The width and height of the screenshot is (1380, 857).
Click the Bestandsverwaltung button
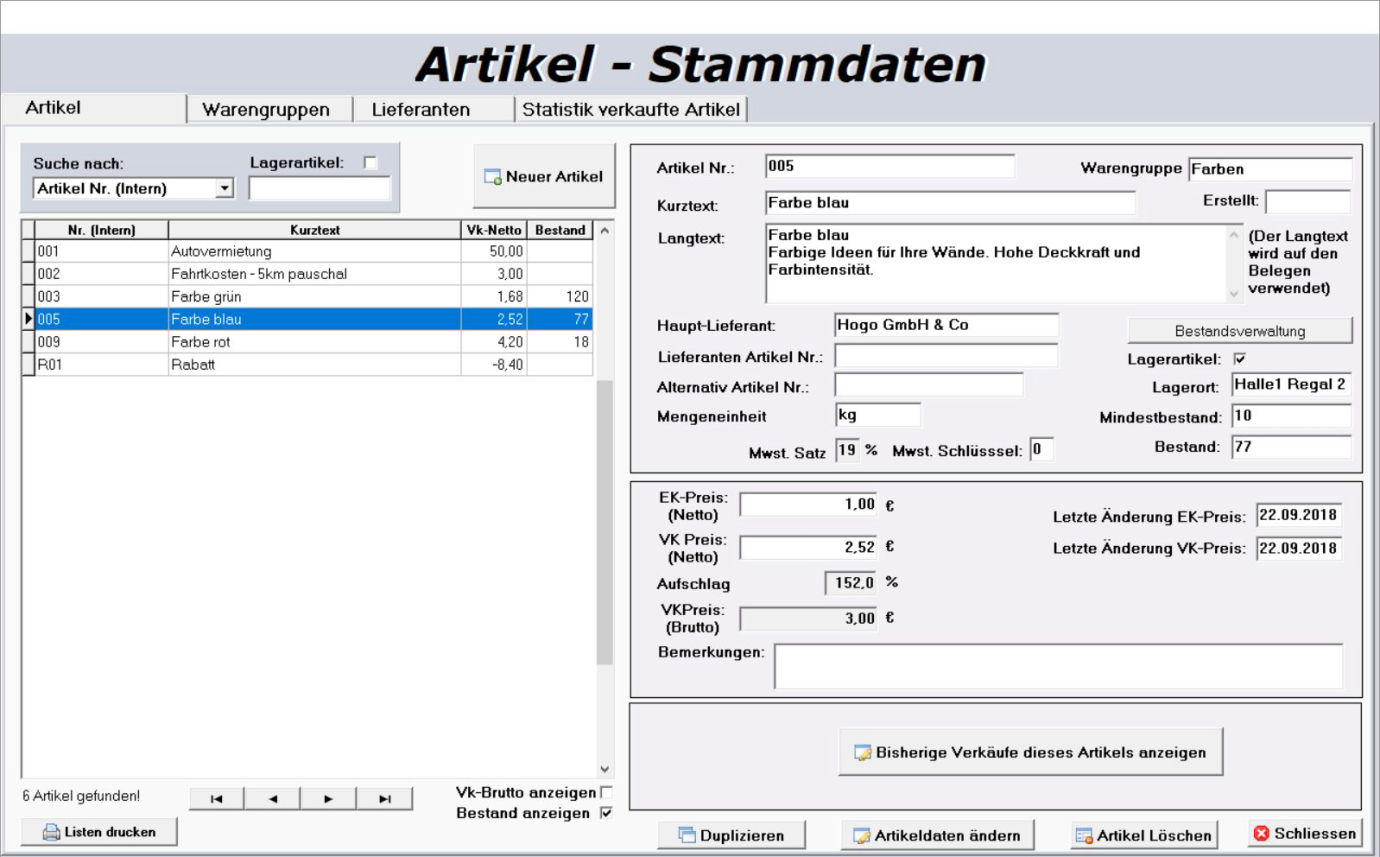pos(1239,330)
